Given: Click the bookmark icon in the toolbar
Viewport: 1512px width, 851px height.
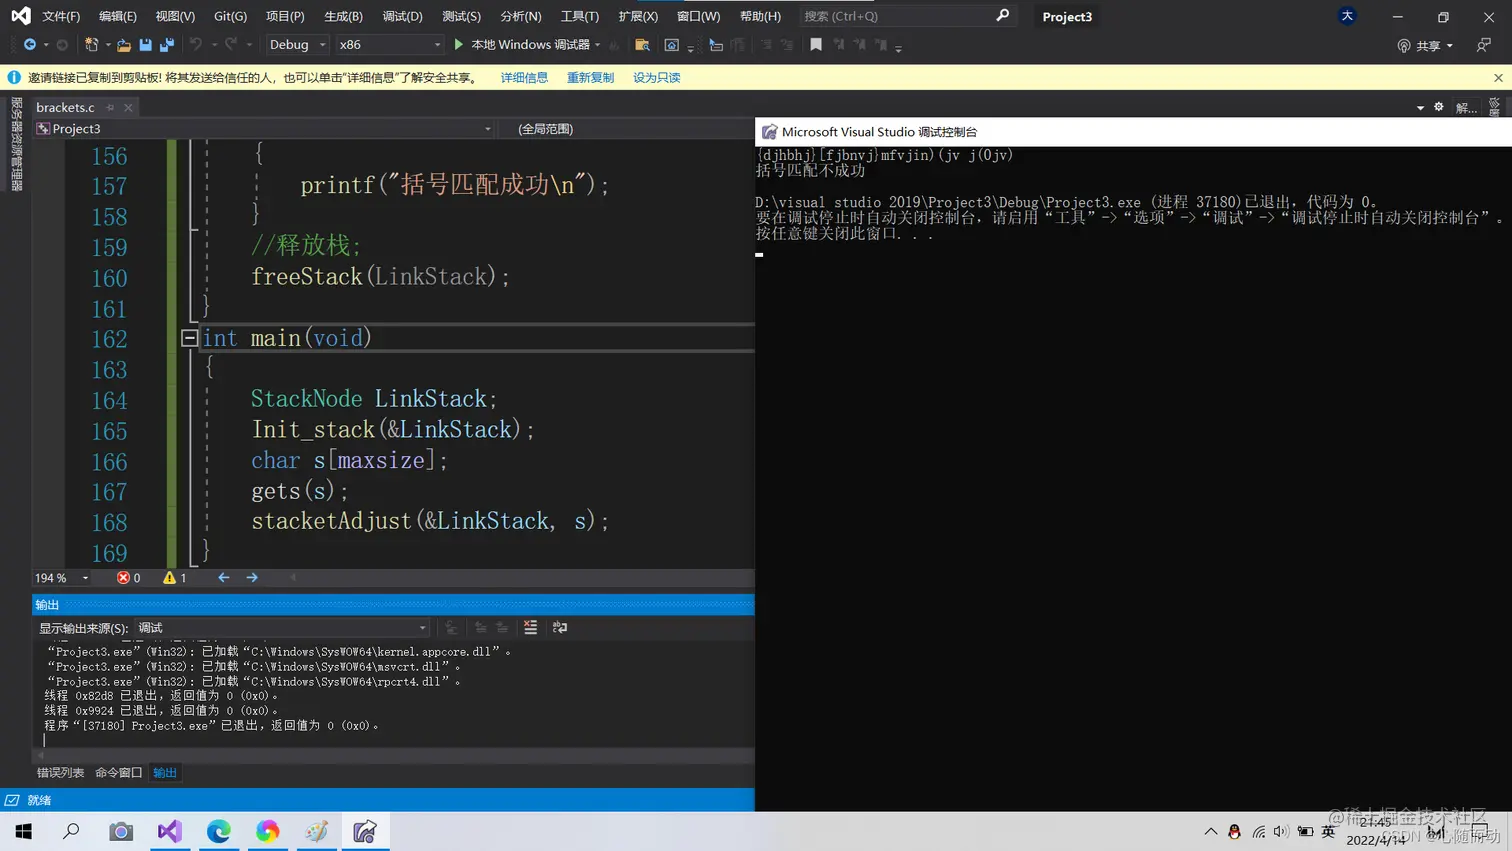Looking at the screenshot, I should [x=816, y=45].
